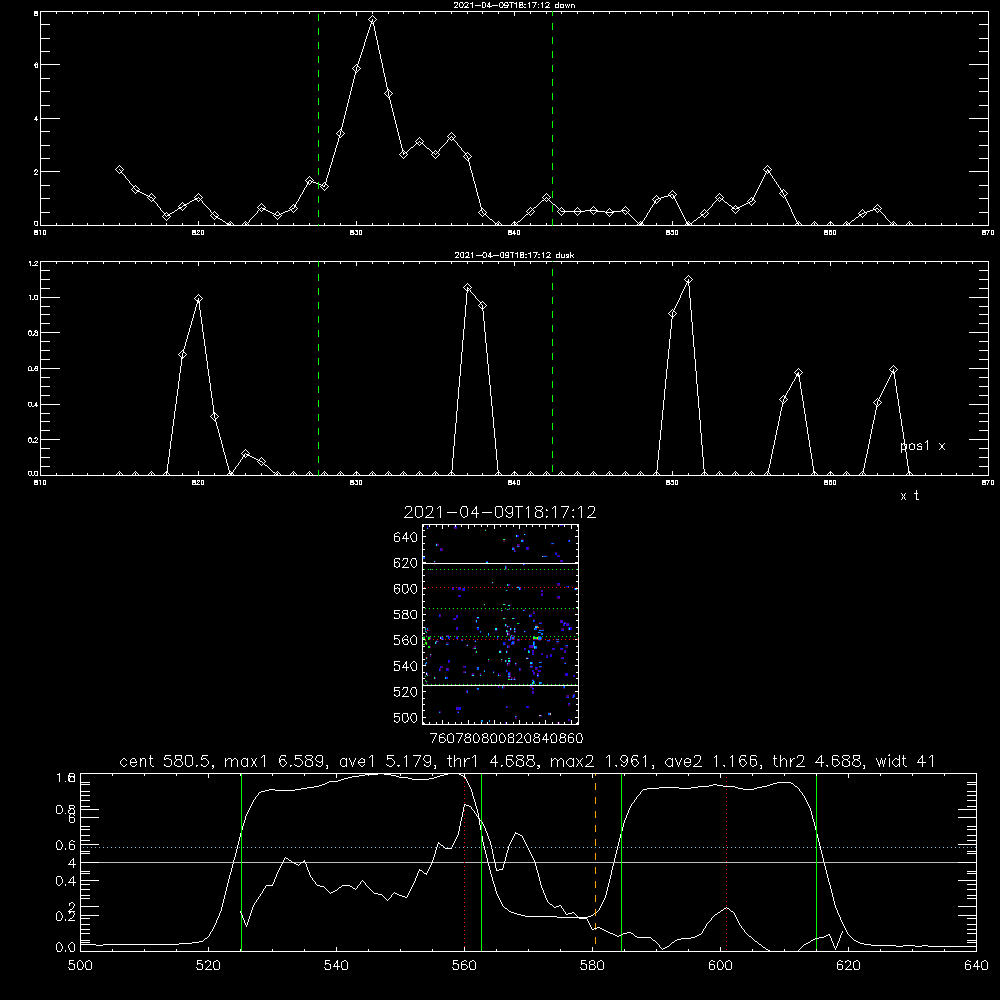Viewport: 1000px width, 1000px height.
Task: Select the dusk plot peak diamond near x 858
Action: (798, 372)
